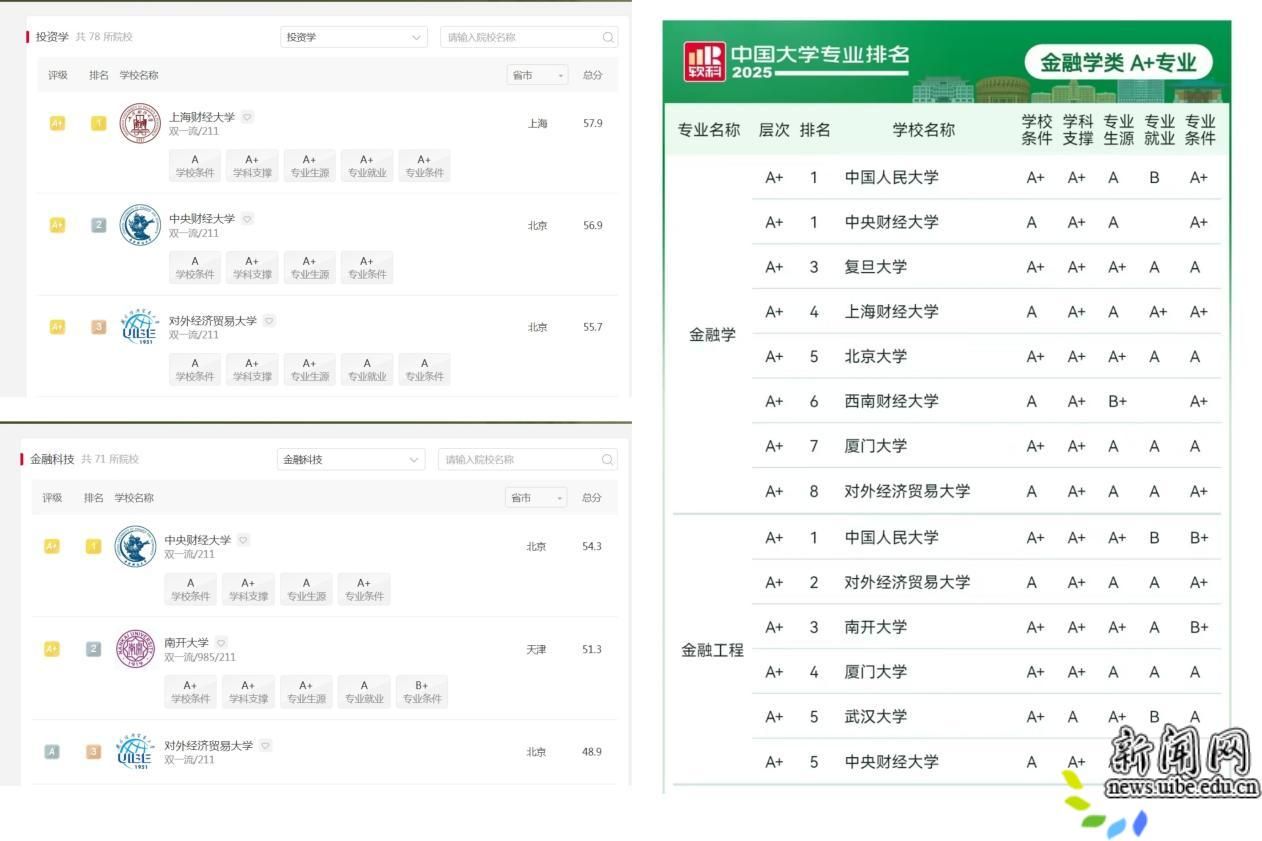Click the A+ rating badge of 南开大学 row
The height and width of the screenshot is (841, 1262).
[52, 649]
